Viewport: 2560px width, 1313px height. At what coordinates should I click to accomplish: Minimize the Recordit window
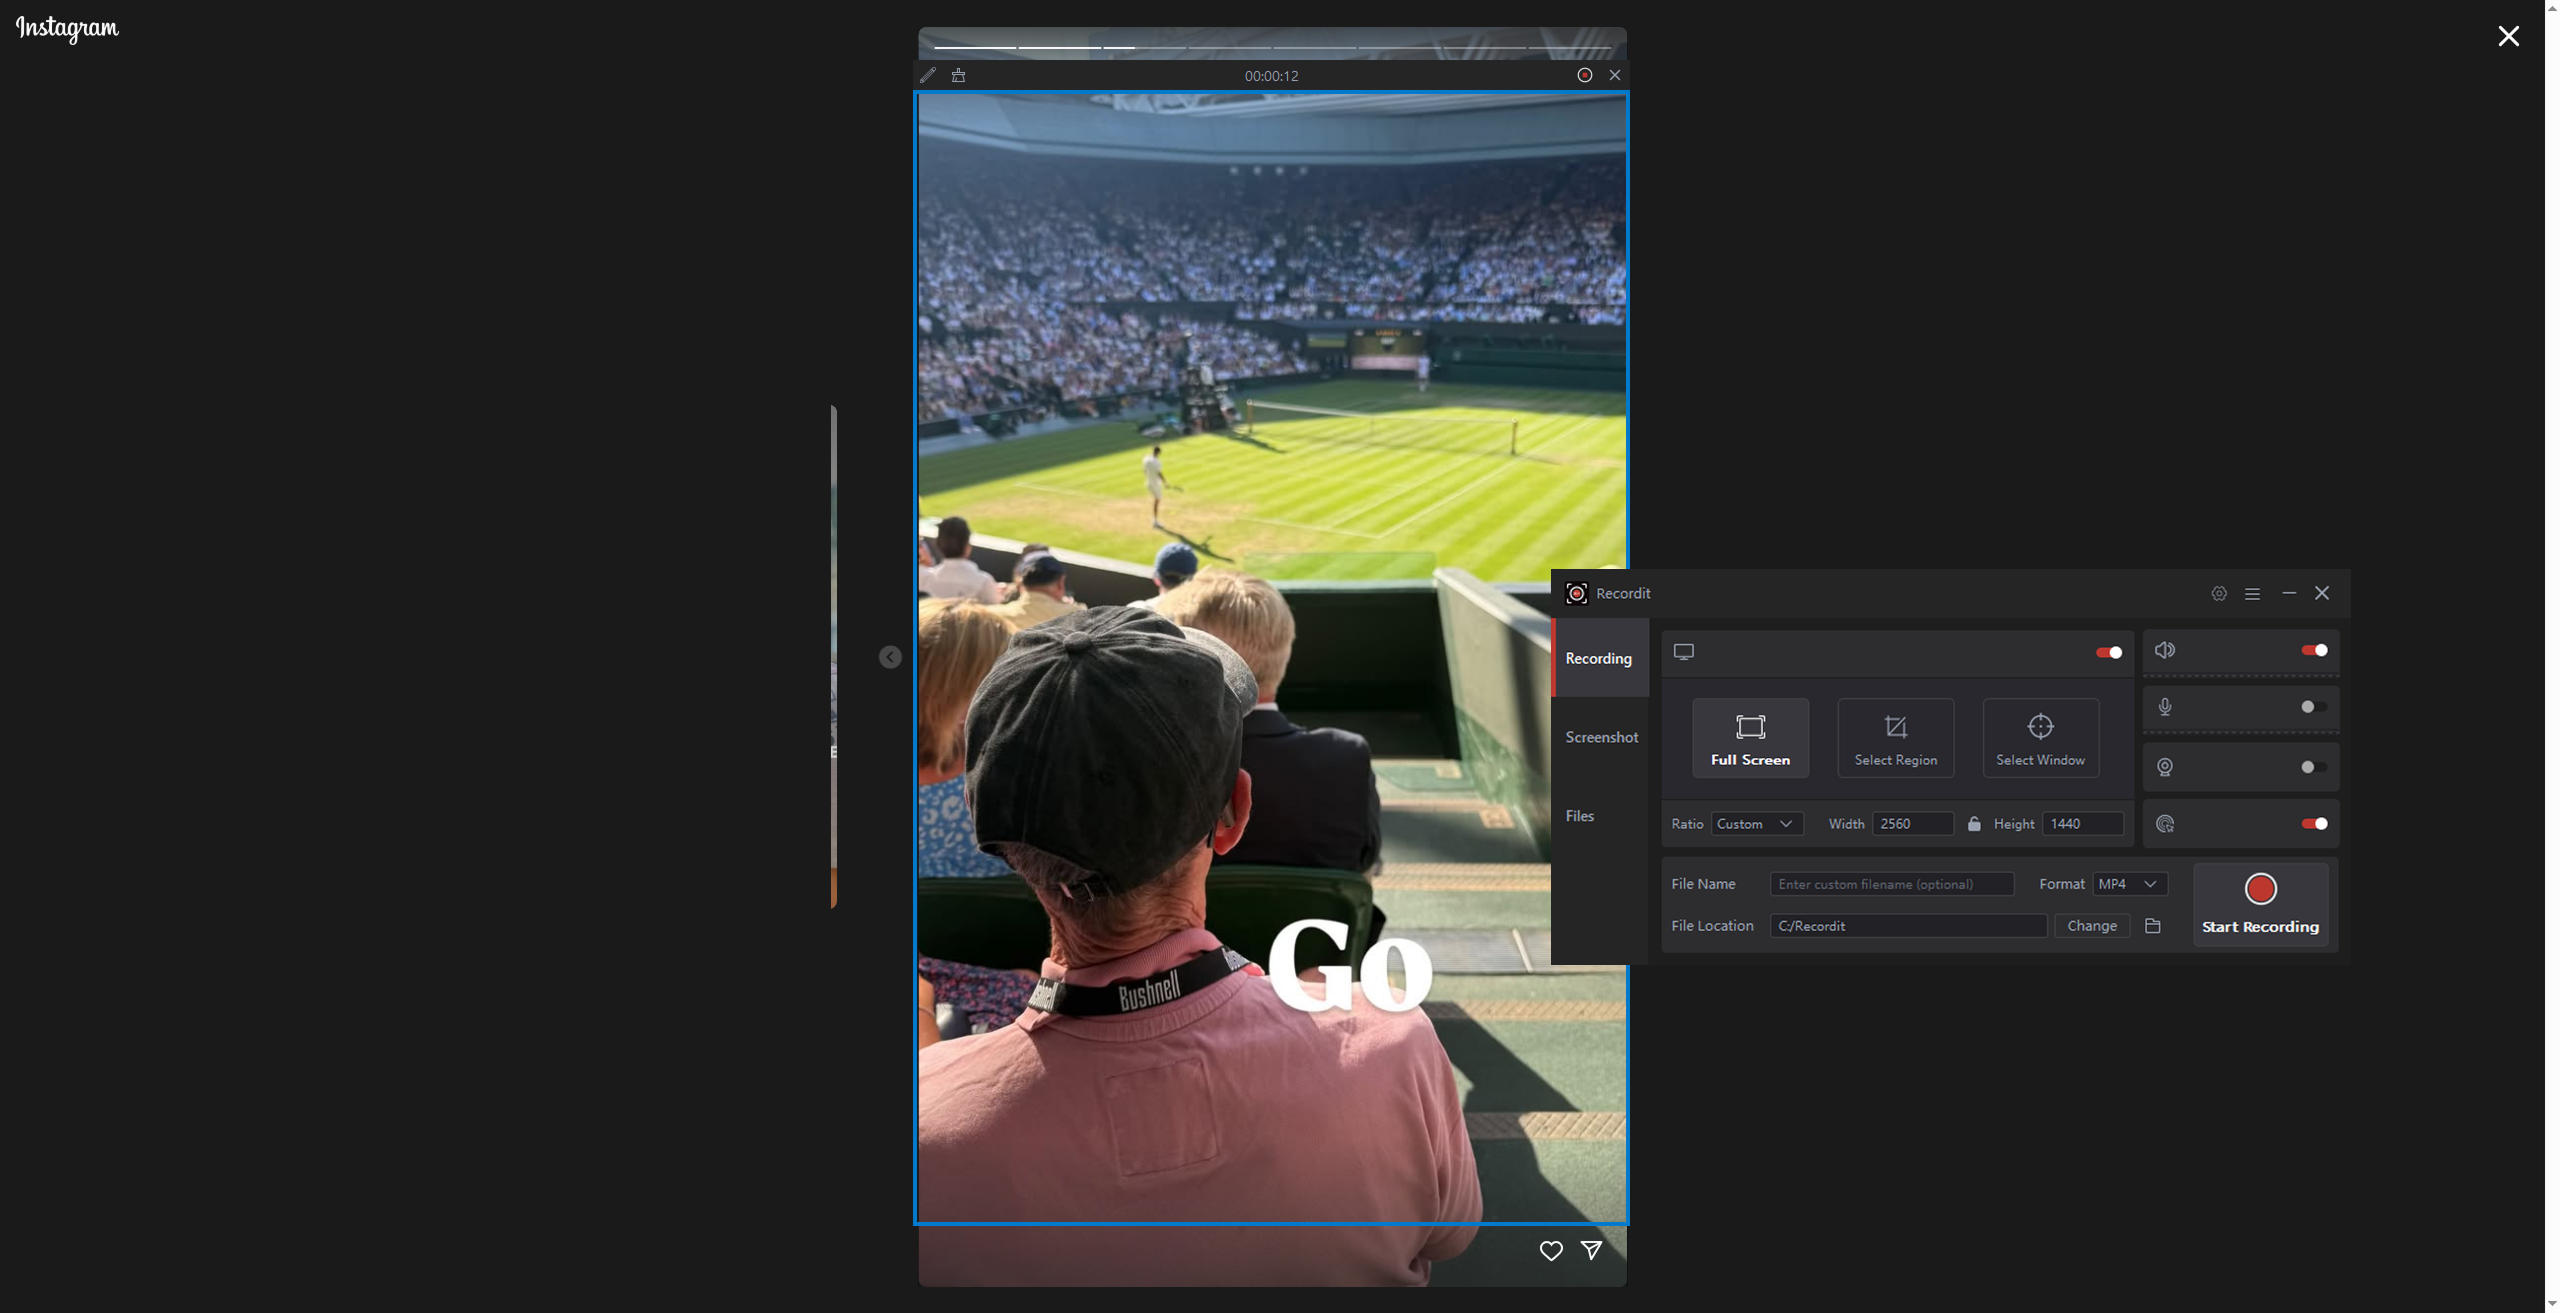pos(2289,593)
